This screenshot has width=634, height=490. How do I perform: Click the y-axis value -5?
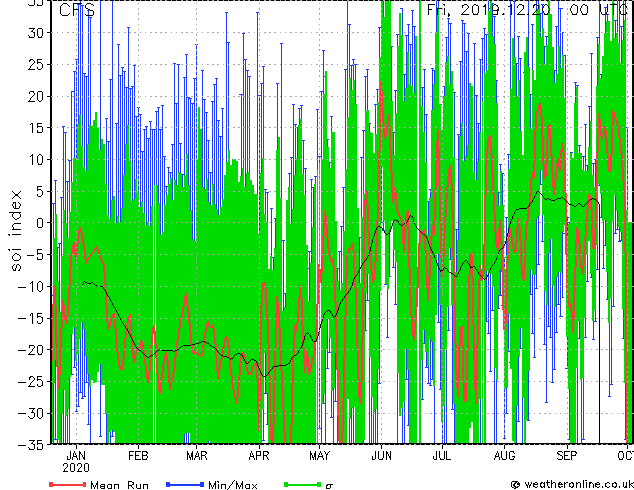(x=35, y=255)
